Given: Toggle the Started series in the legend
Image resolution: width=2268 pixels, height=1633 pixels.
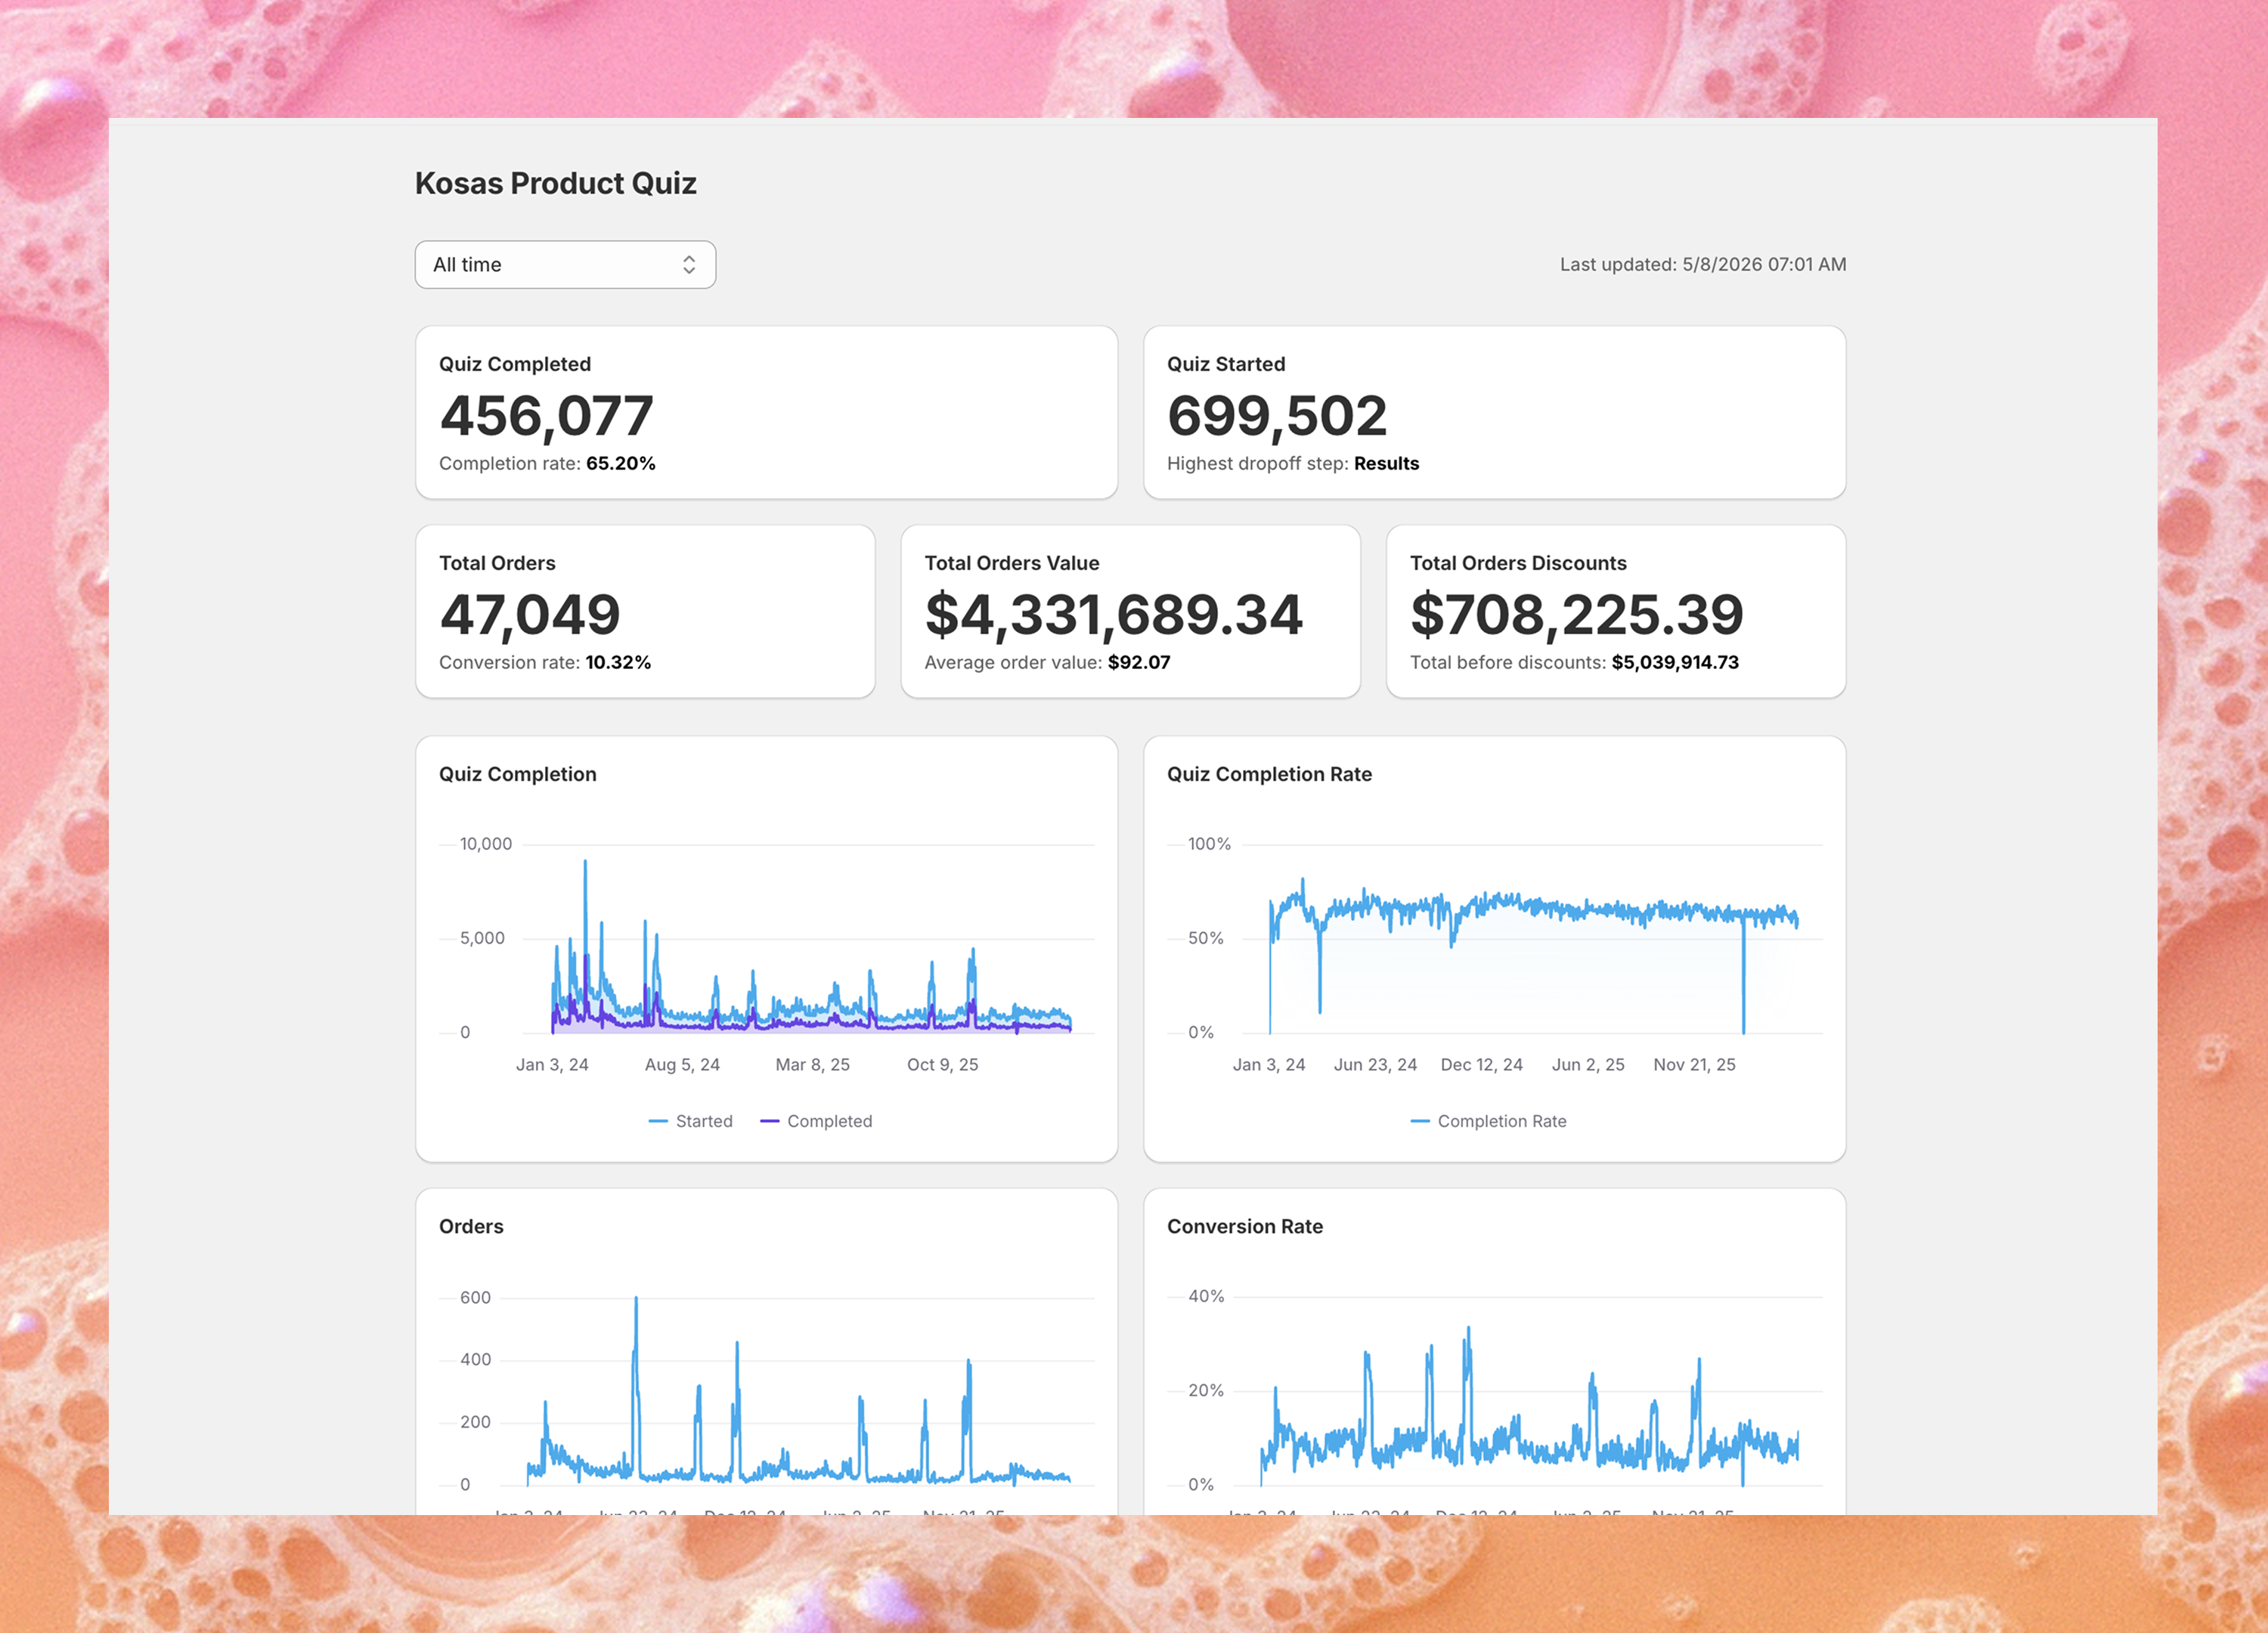Looking at the screenshot, I should (691, 1121).
